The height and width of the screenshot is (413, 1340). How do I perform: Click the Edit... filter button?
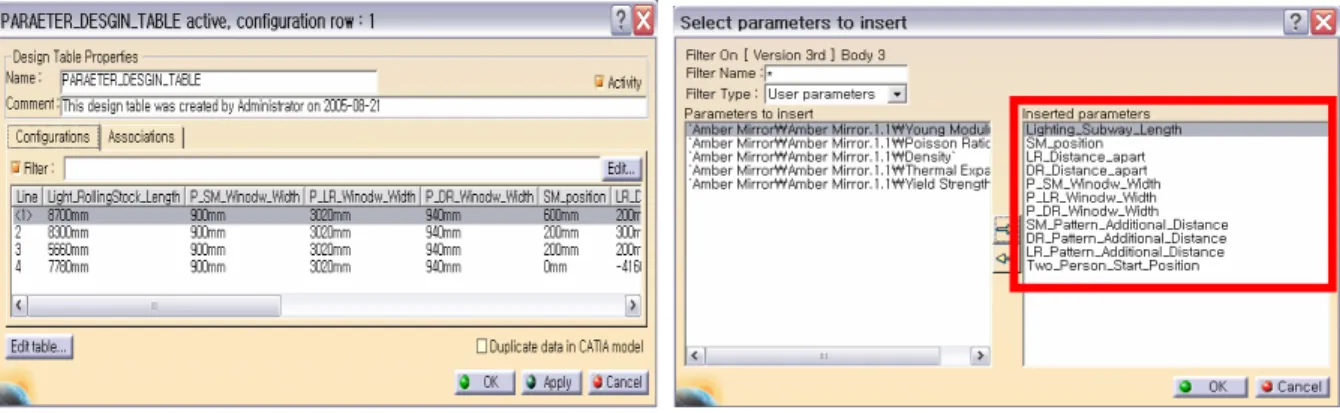[x=621, y=168]
